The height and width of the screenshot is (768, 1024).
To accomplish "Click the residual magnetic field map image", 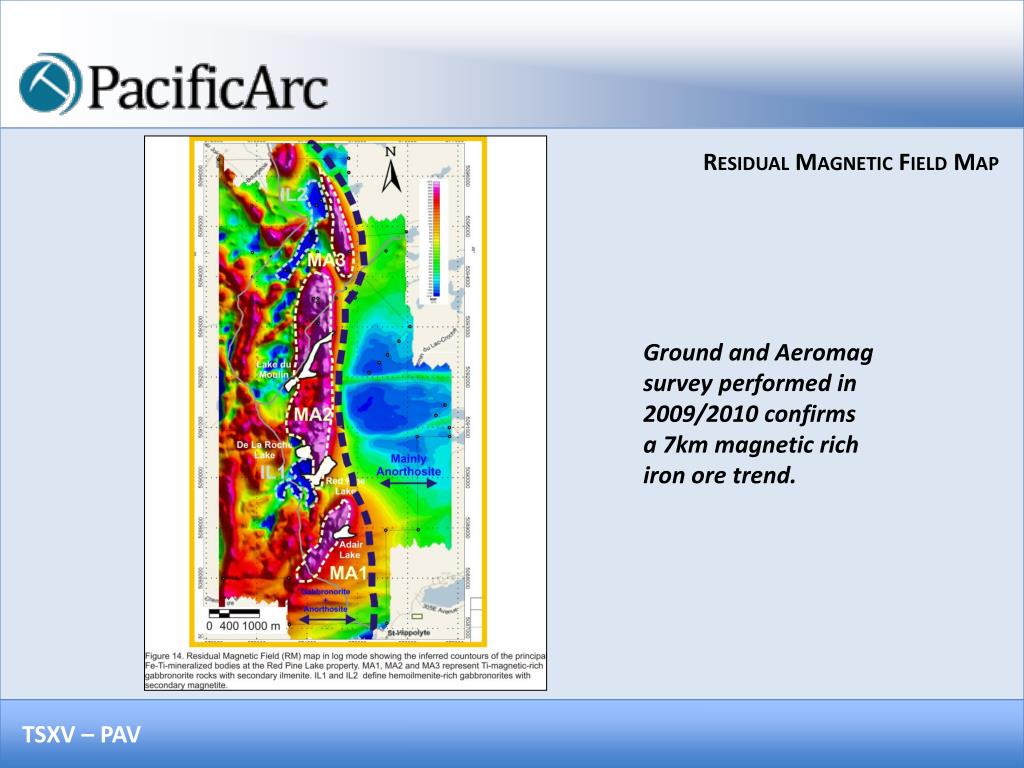I will tap(338, 391).
